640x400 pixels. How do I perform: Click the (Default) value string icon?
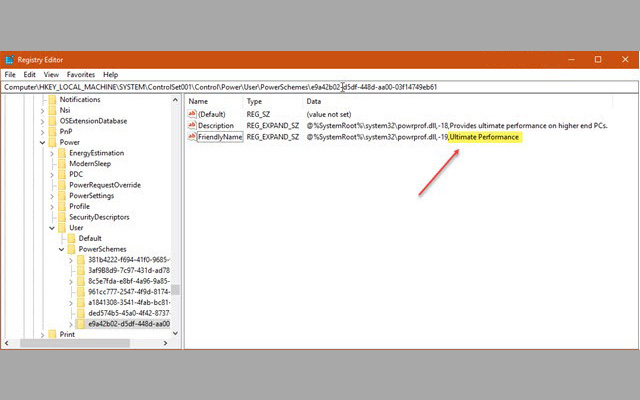[x=191, y=114]
